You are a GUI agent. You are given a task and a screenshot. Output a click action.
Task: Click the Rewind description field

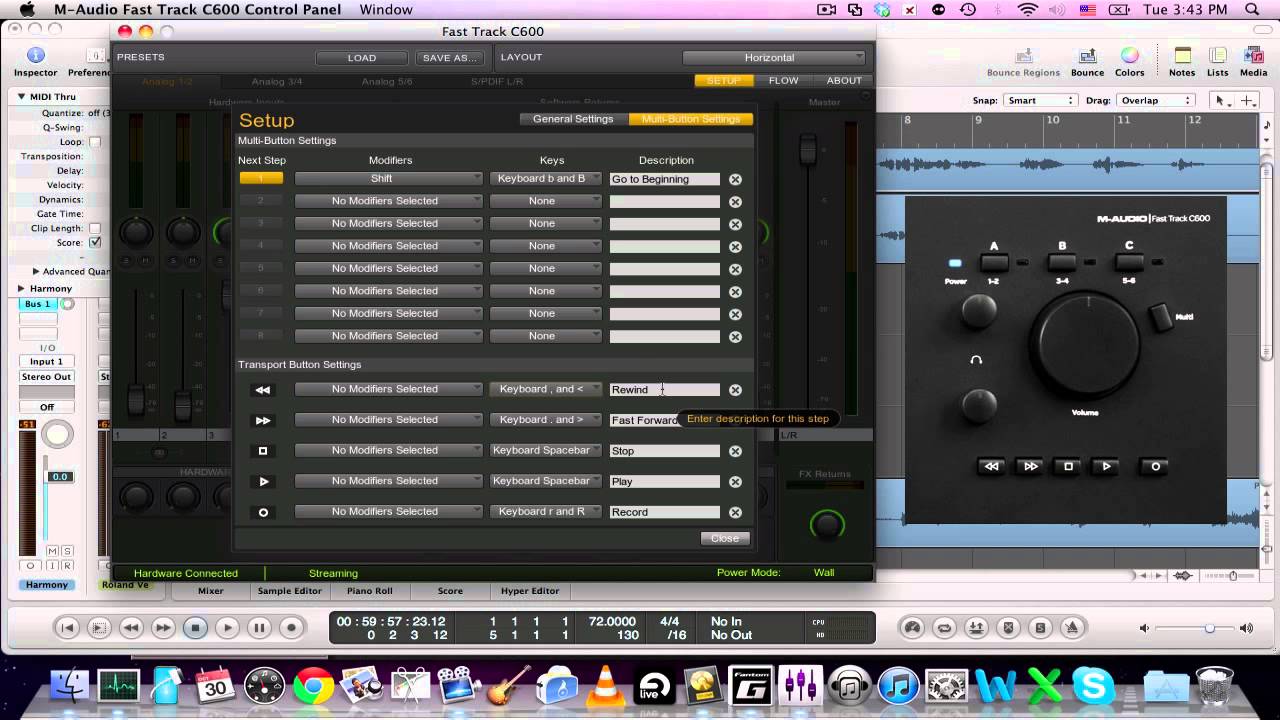[665, 390]
